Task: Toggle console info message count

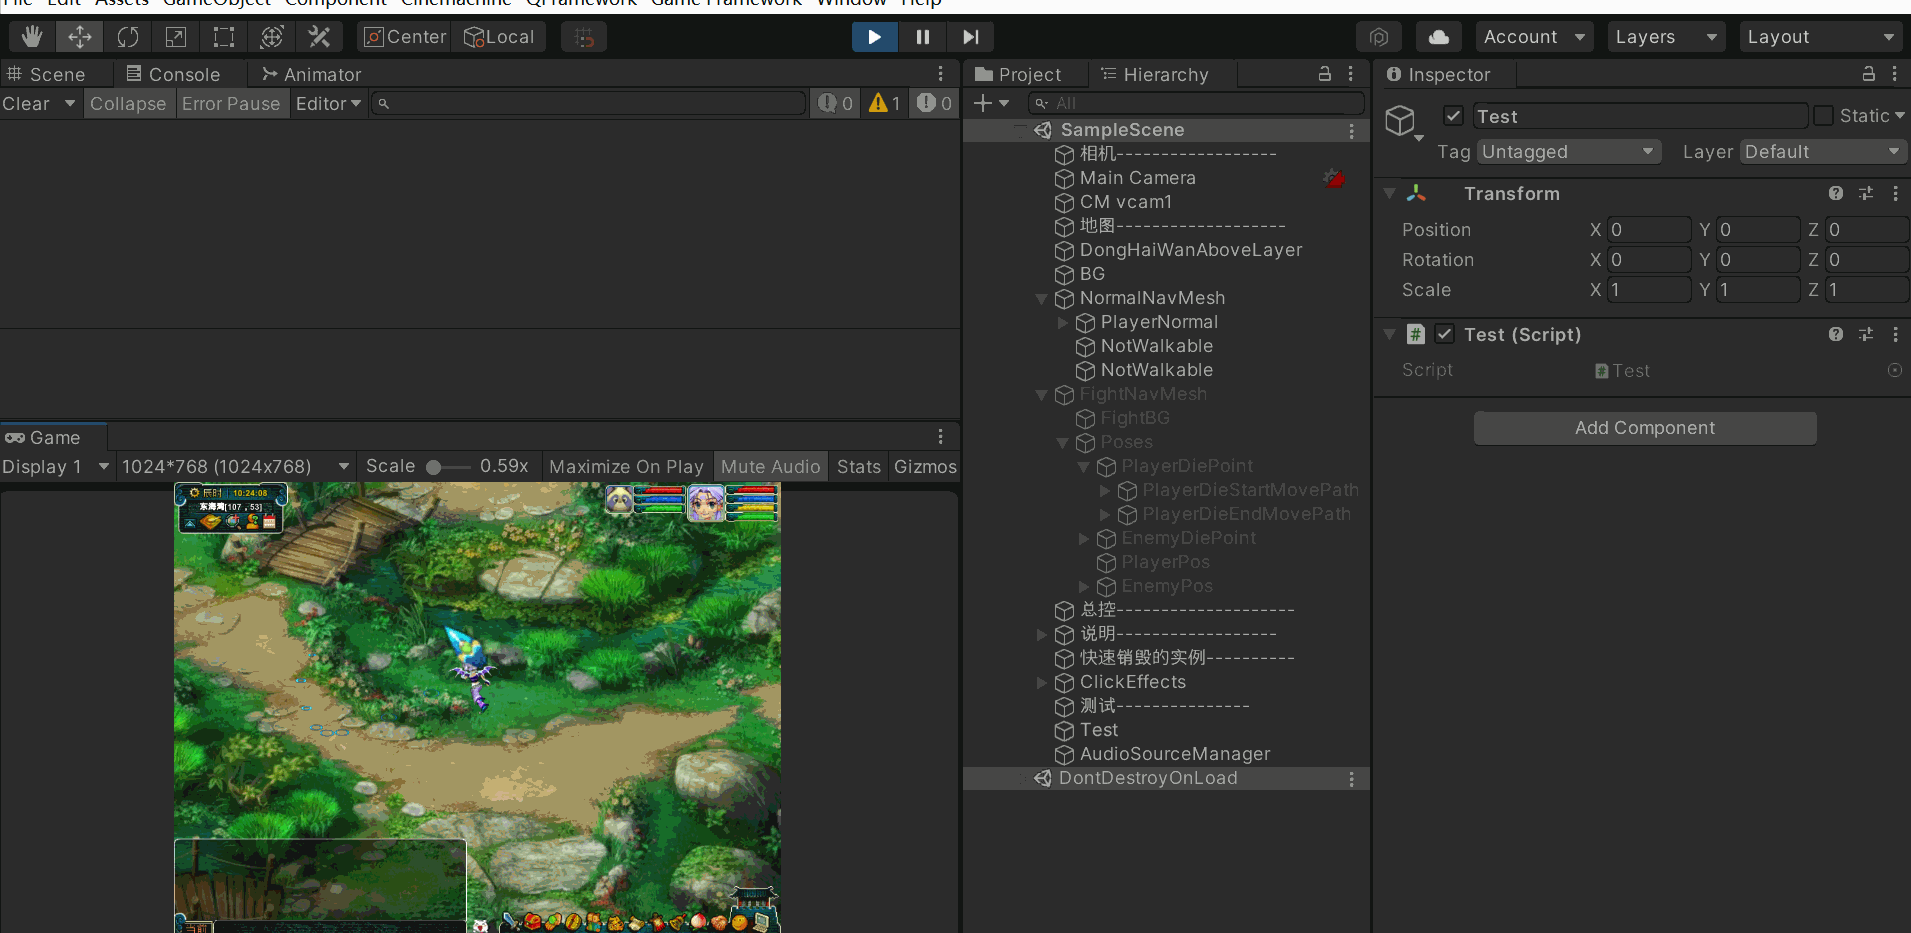Action: point(835,103)
